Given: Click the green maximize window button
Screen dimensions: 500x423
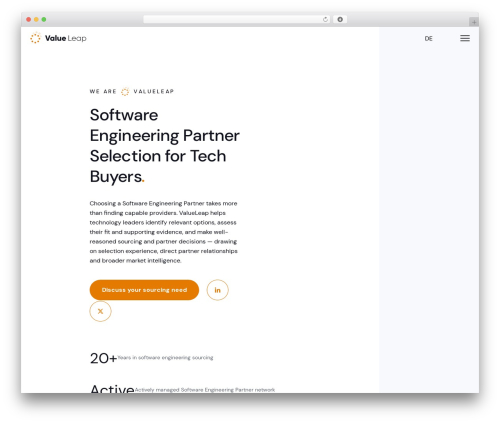Looking at the screenshot, I should click(x=44, y=20).
